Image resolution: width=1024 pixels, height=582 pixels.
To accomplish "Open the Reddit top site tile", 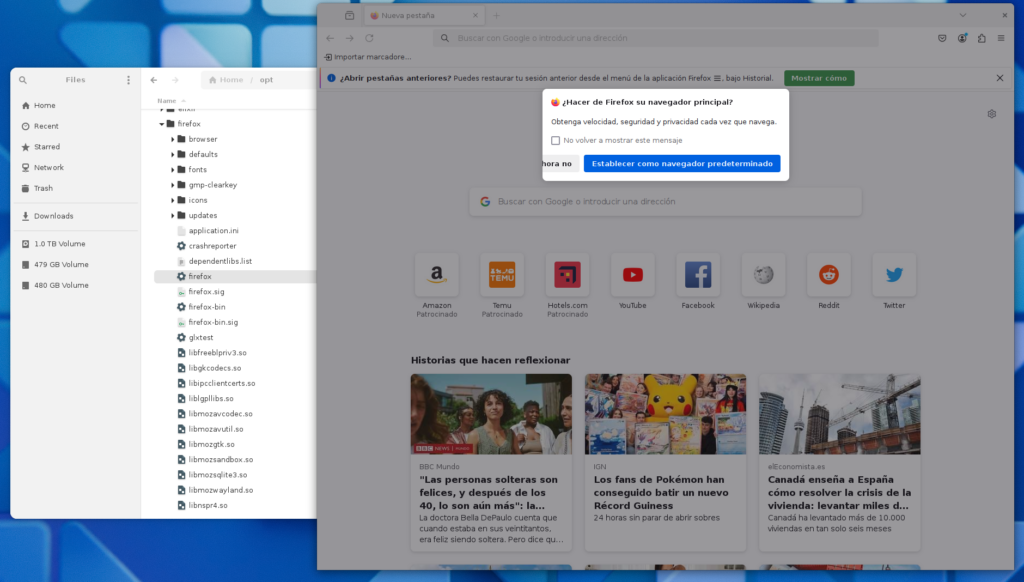I will (x=828, y=276).
